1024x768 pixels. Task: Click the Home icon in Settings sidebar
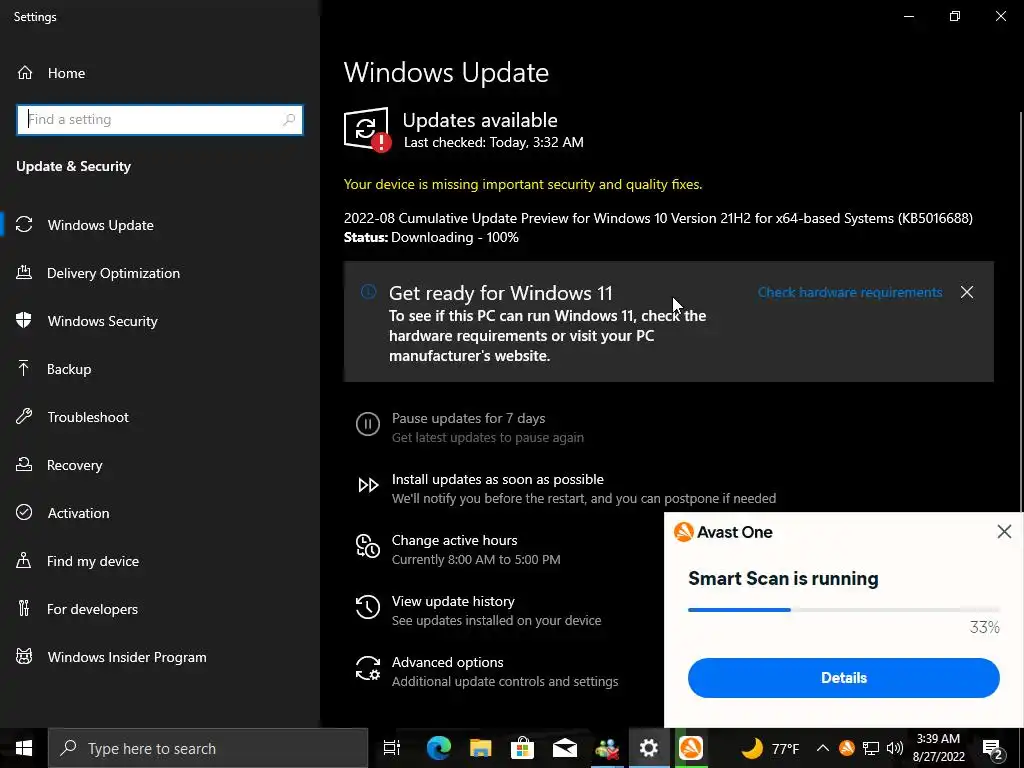[x=25, y=73]
